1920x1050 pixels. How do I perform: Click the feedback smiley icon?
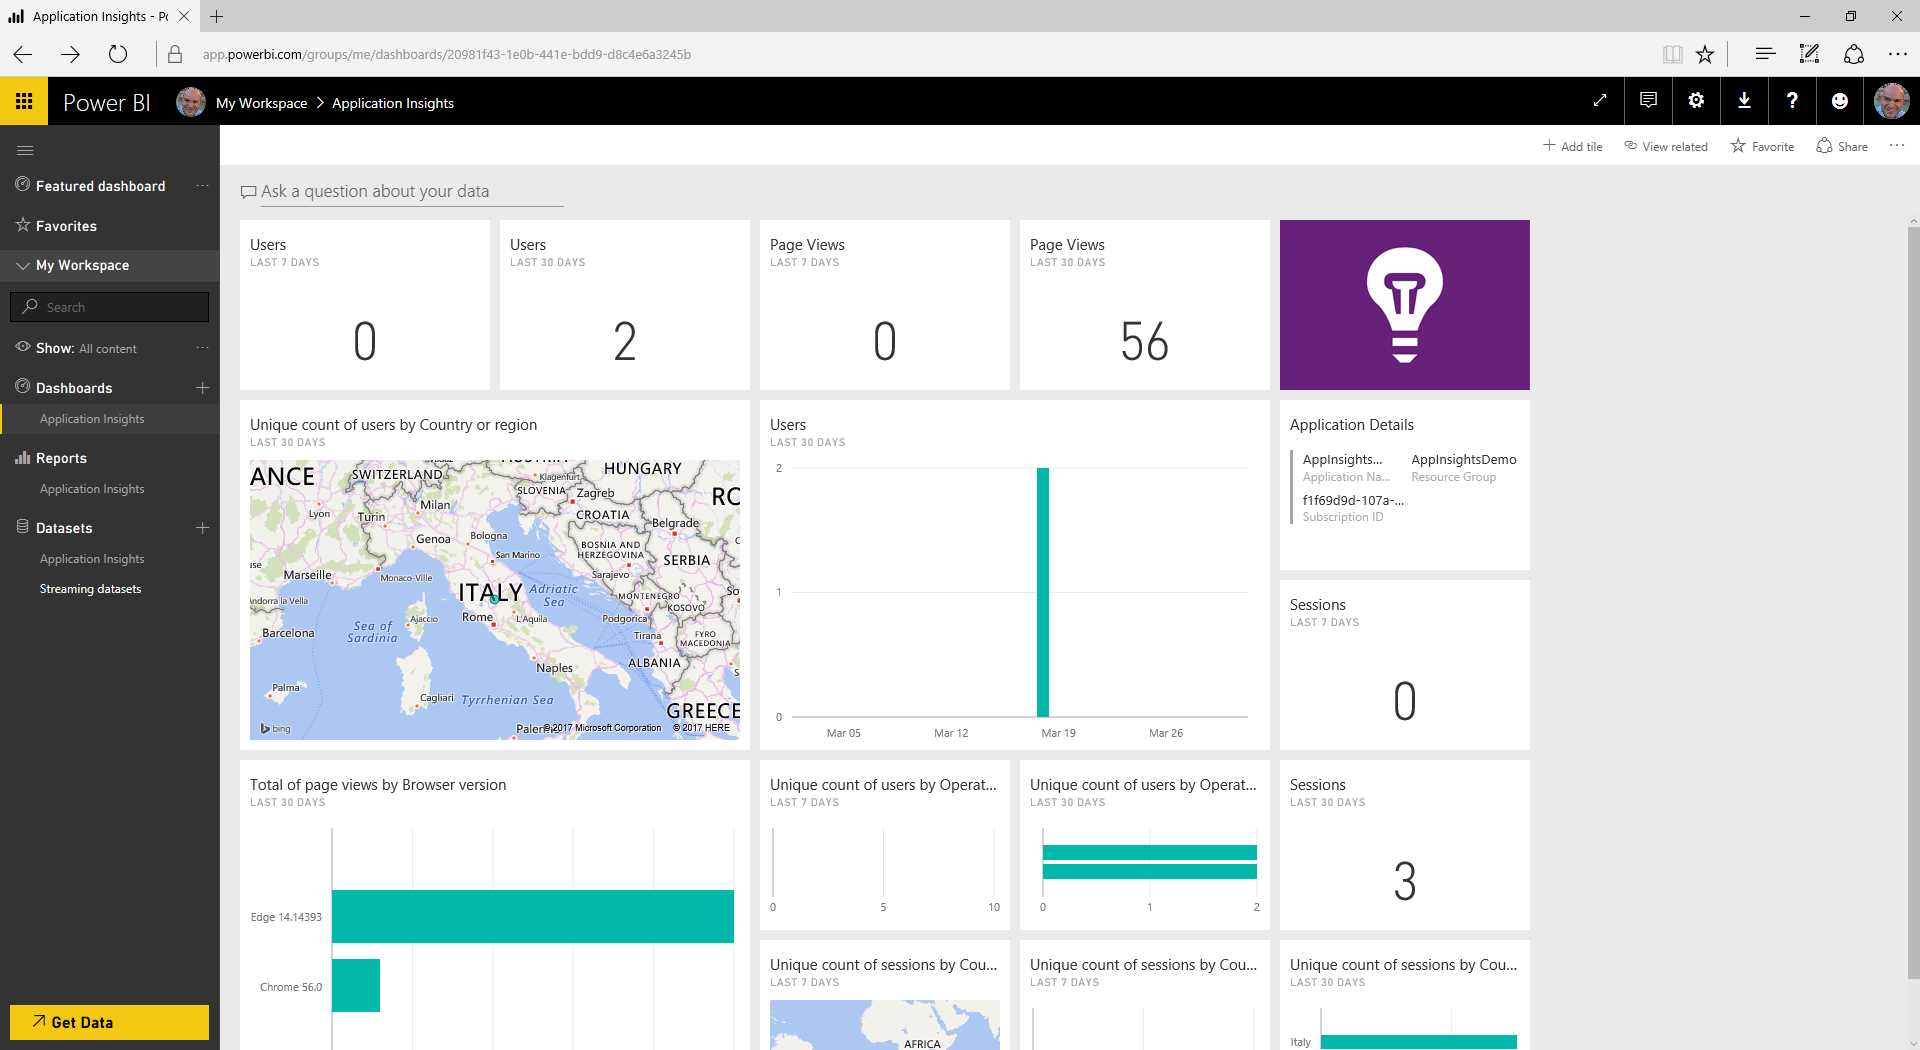coord(1840,101)
